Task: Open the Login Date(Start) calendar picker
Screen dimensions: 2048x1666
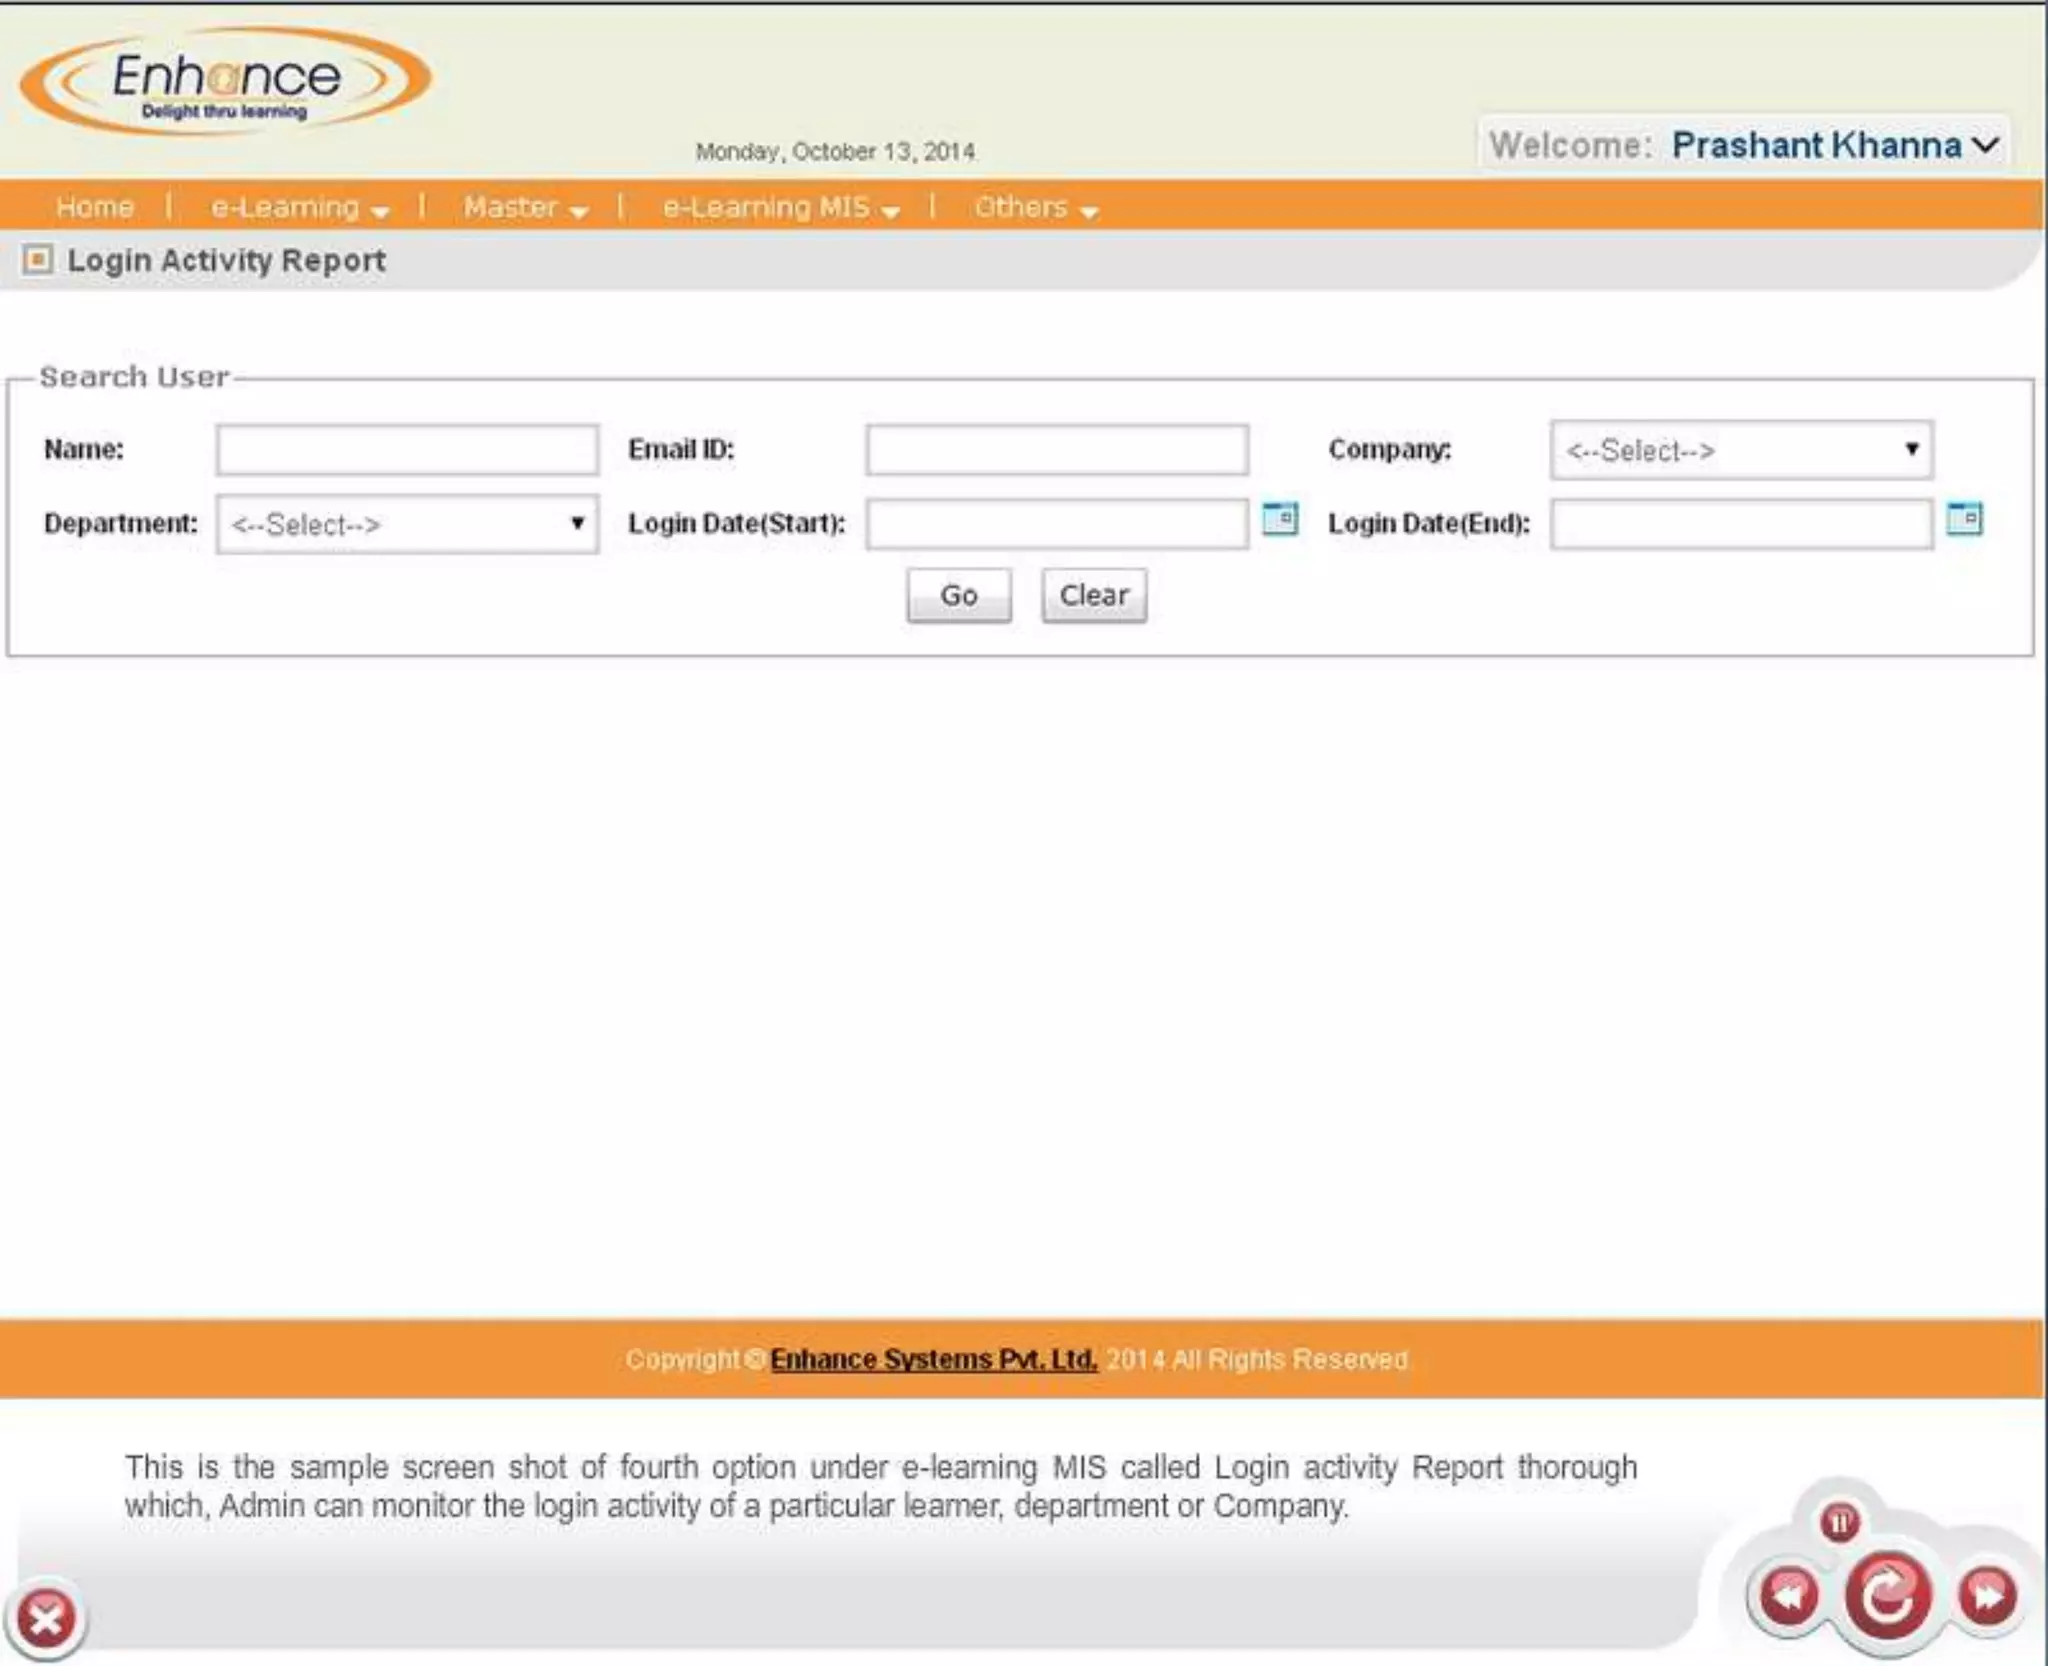Action: pos(1280,519)
